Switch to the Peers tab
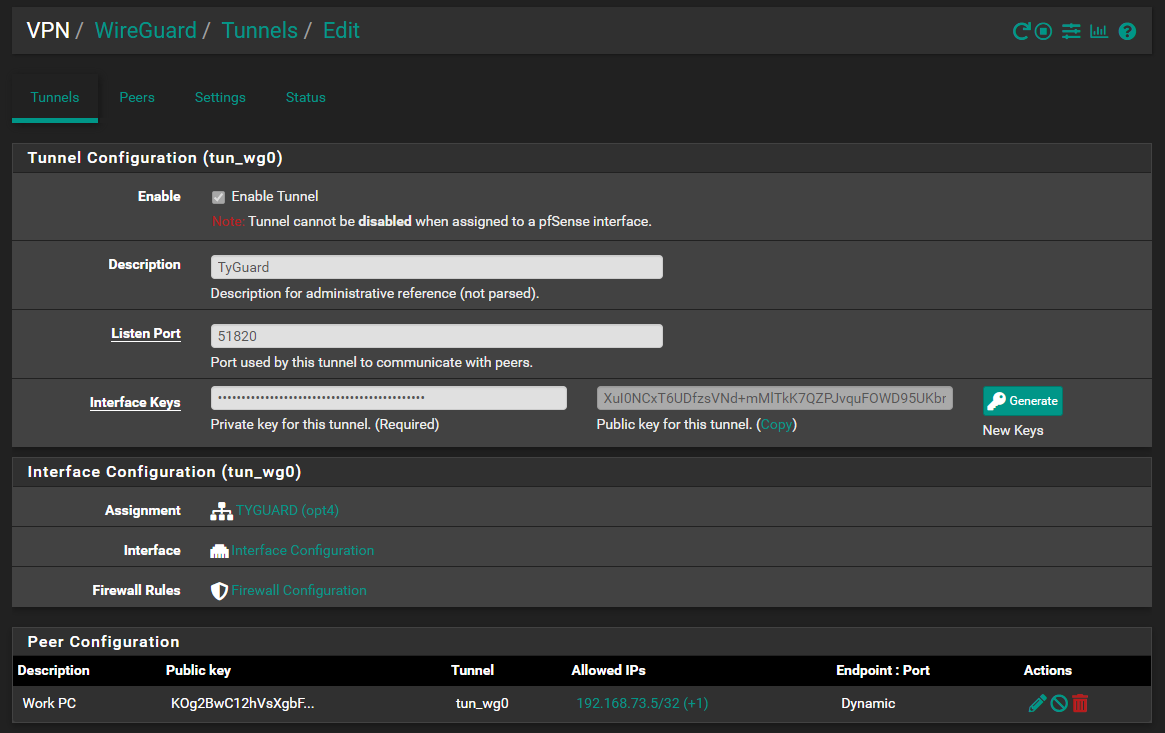This screenshot has height=733, width=1165. click(x=137, y=97)
